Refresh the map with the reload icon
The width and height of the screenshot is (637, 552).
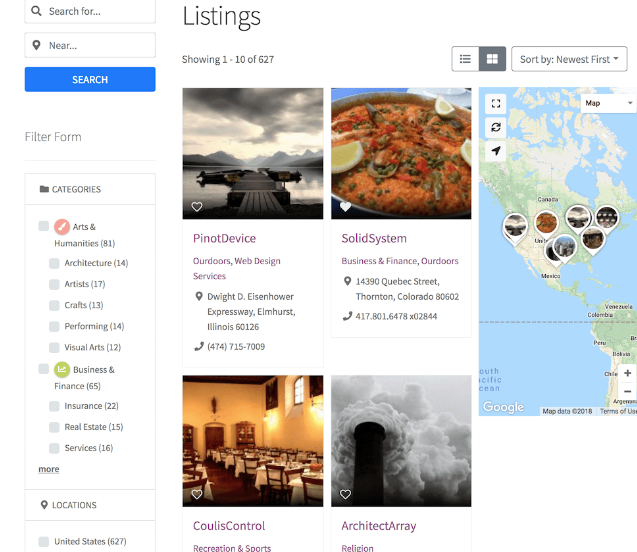(496, 127)
